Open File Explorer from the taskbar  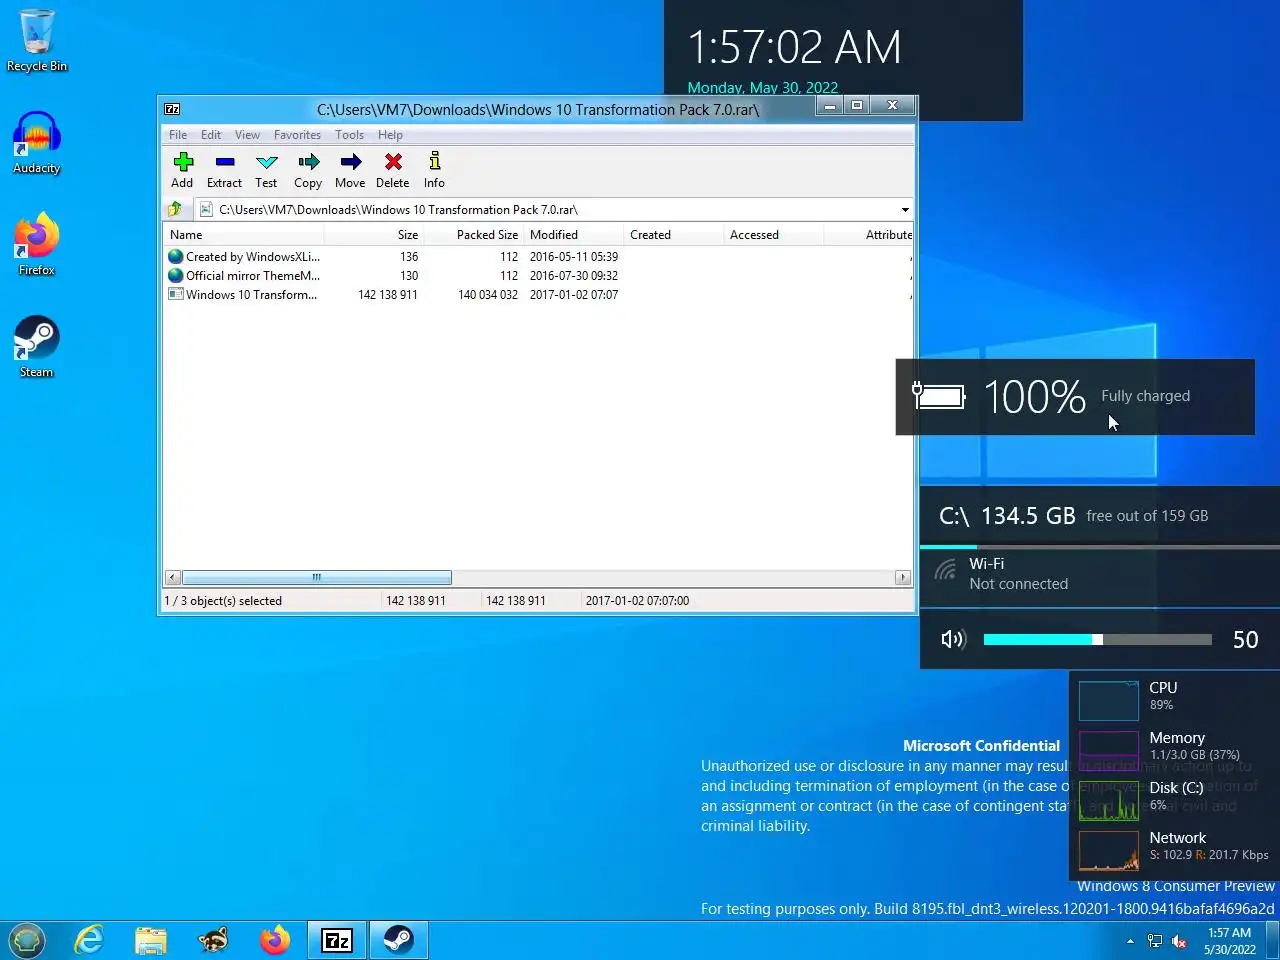[151, 940]
